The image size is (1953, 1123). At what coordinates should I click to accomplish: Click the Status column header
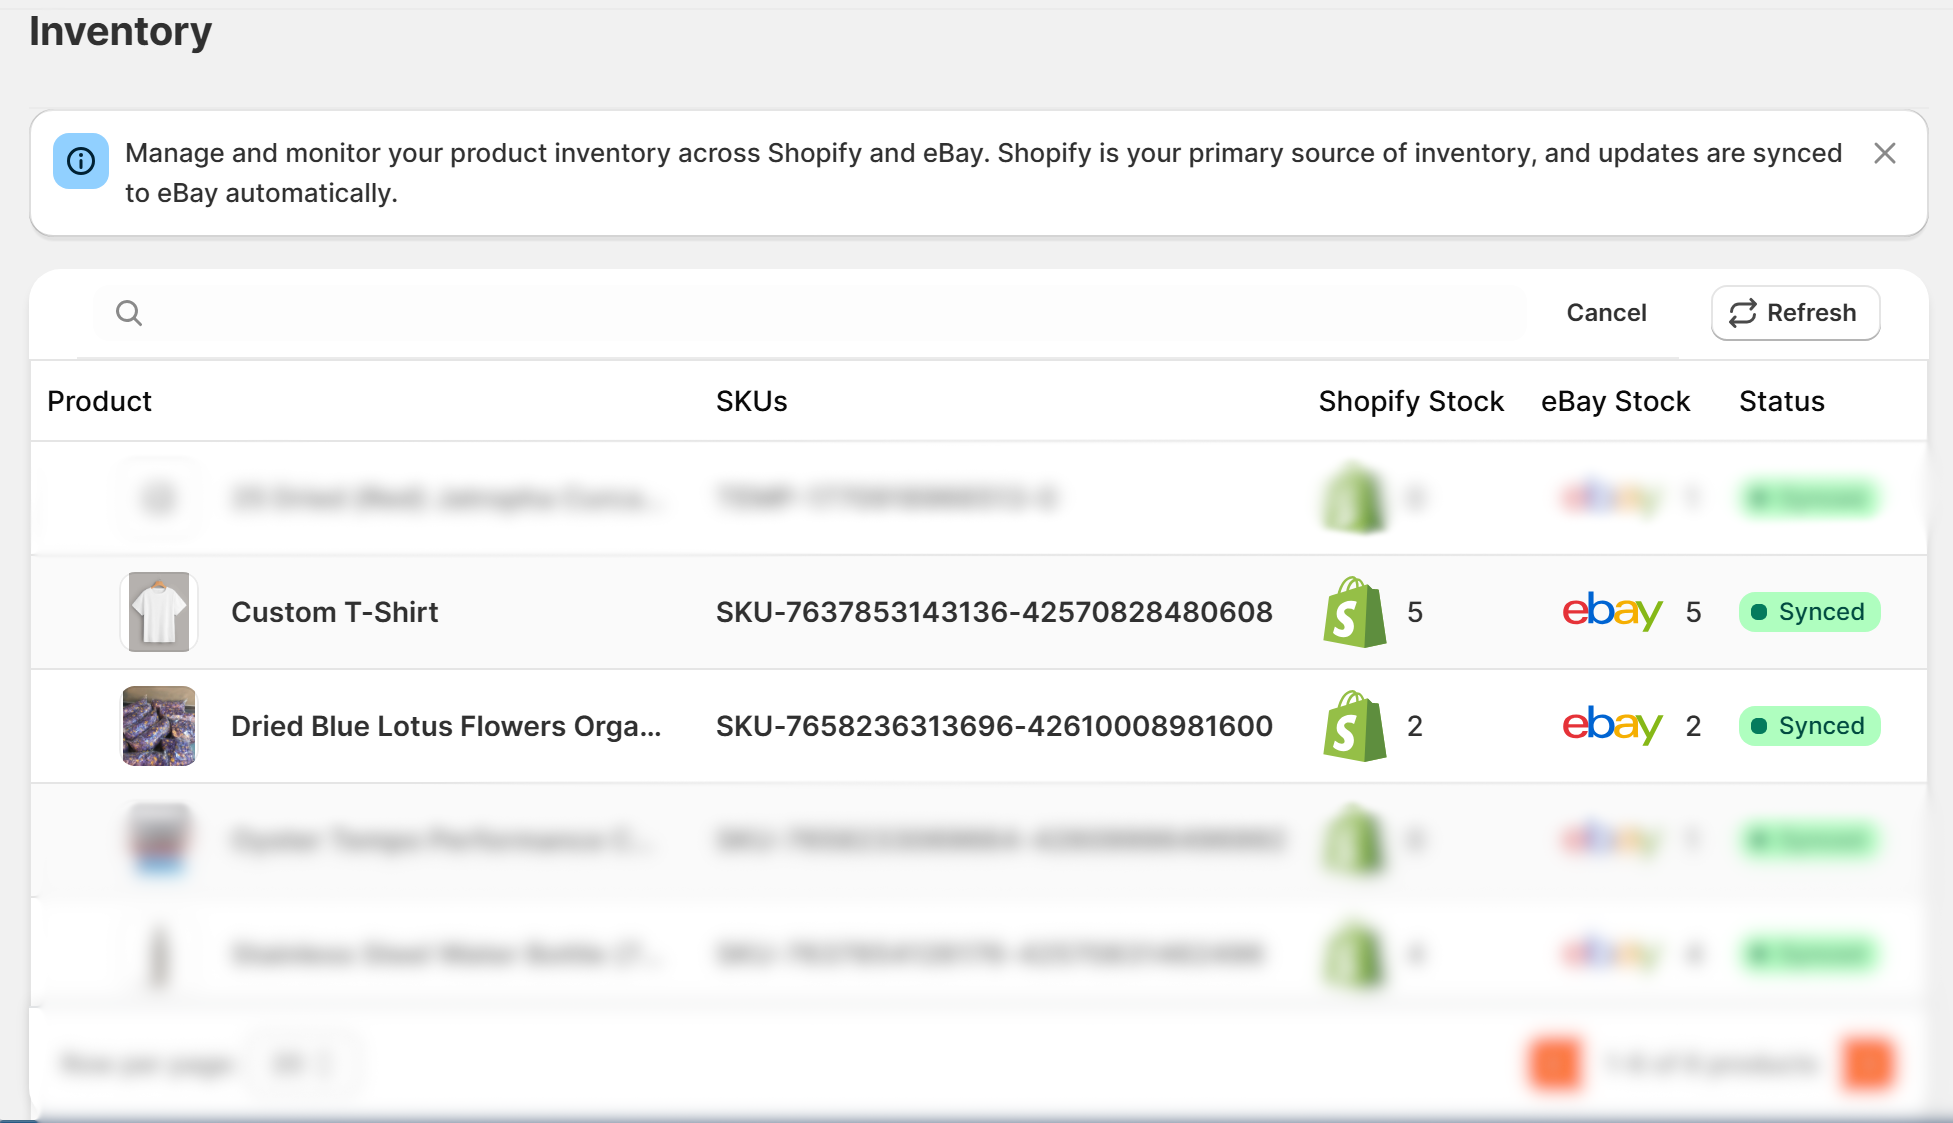(x=1781, y=401)
